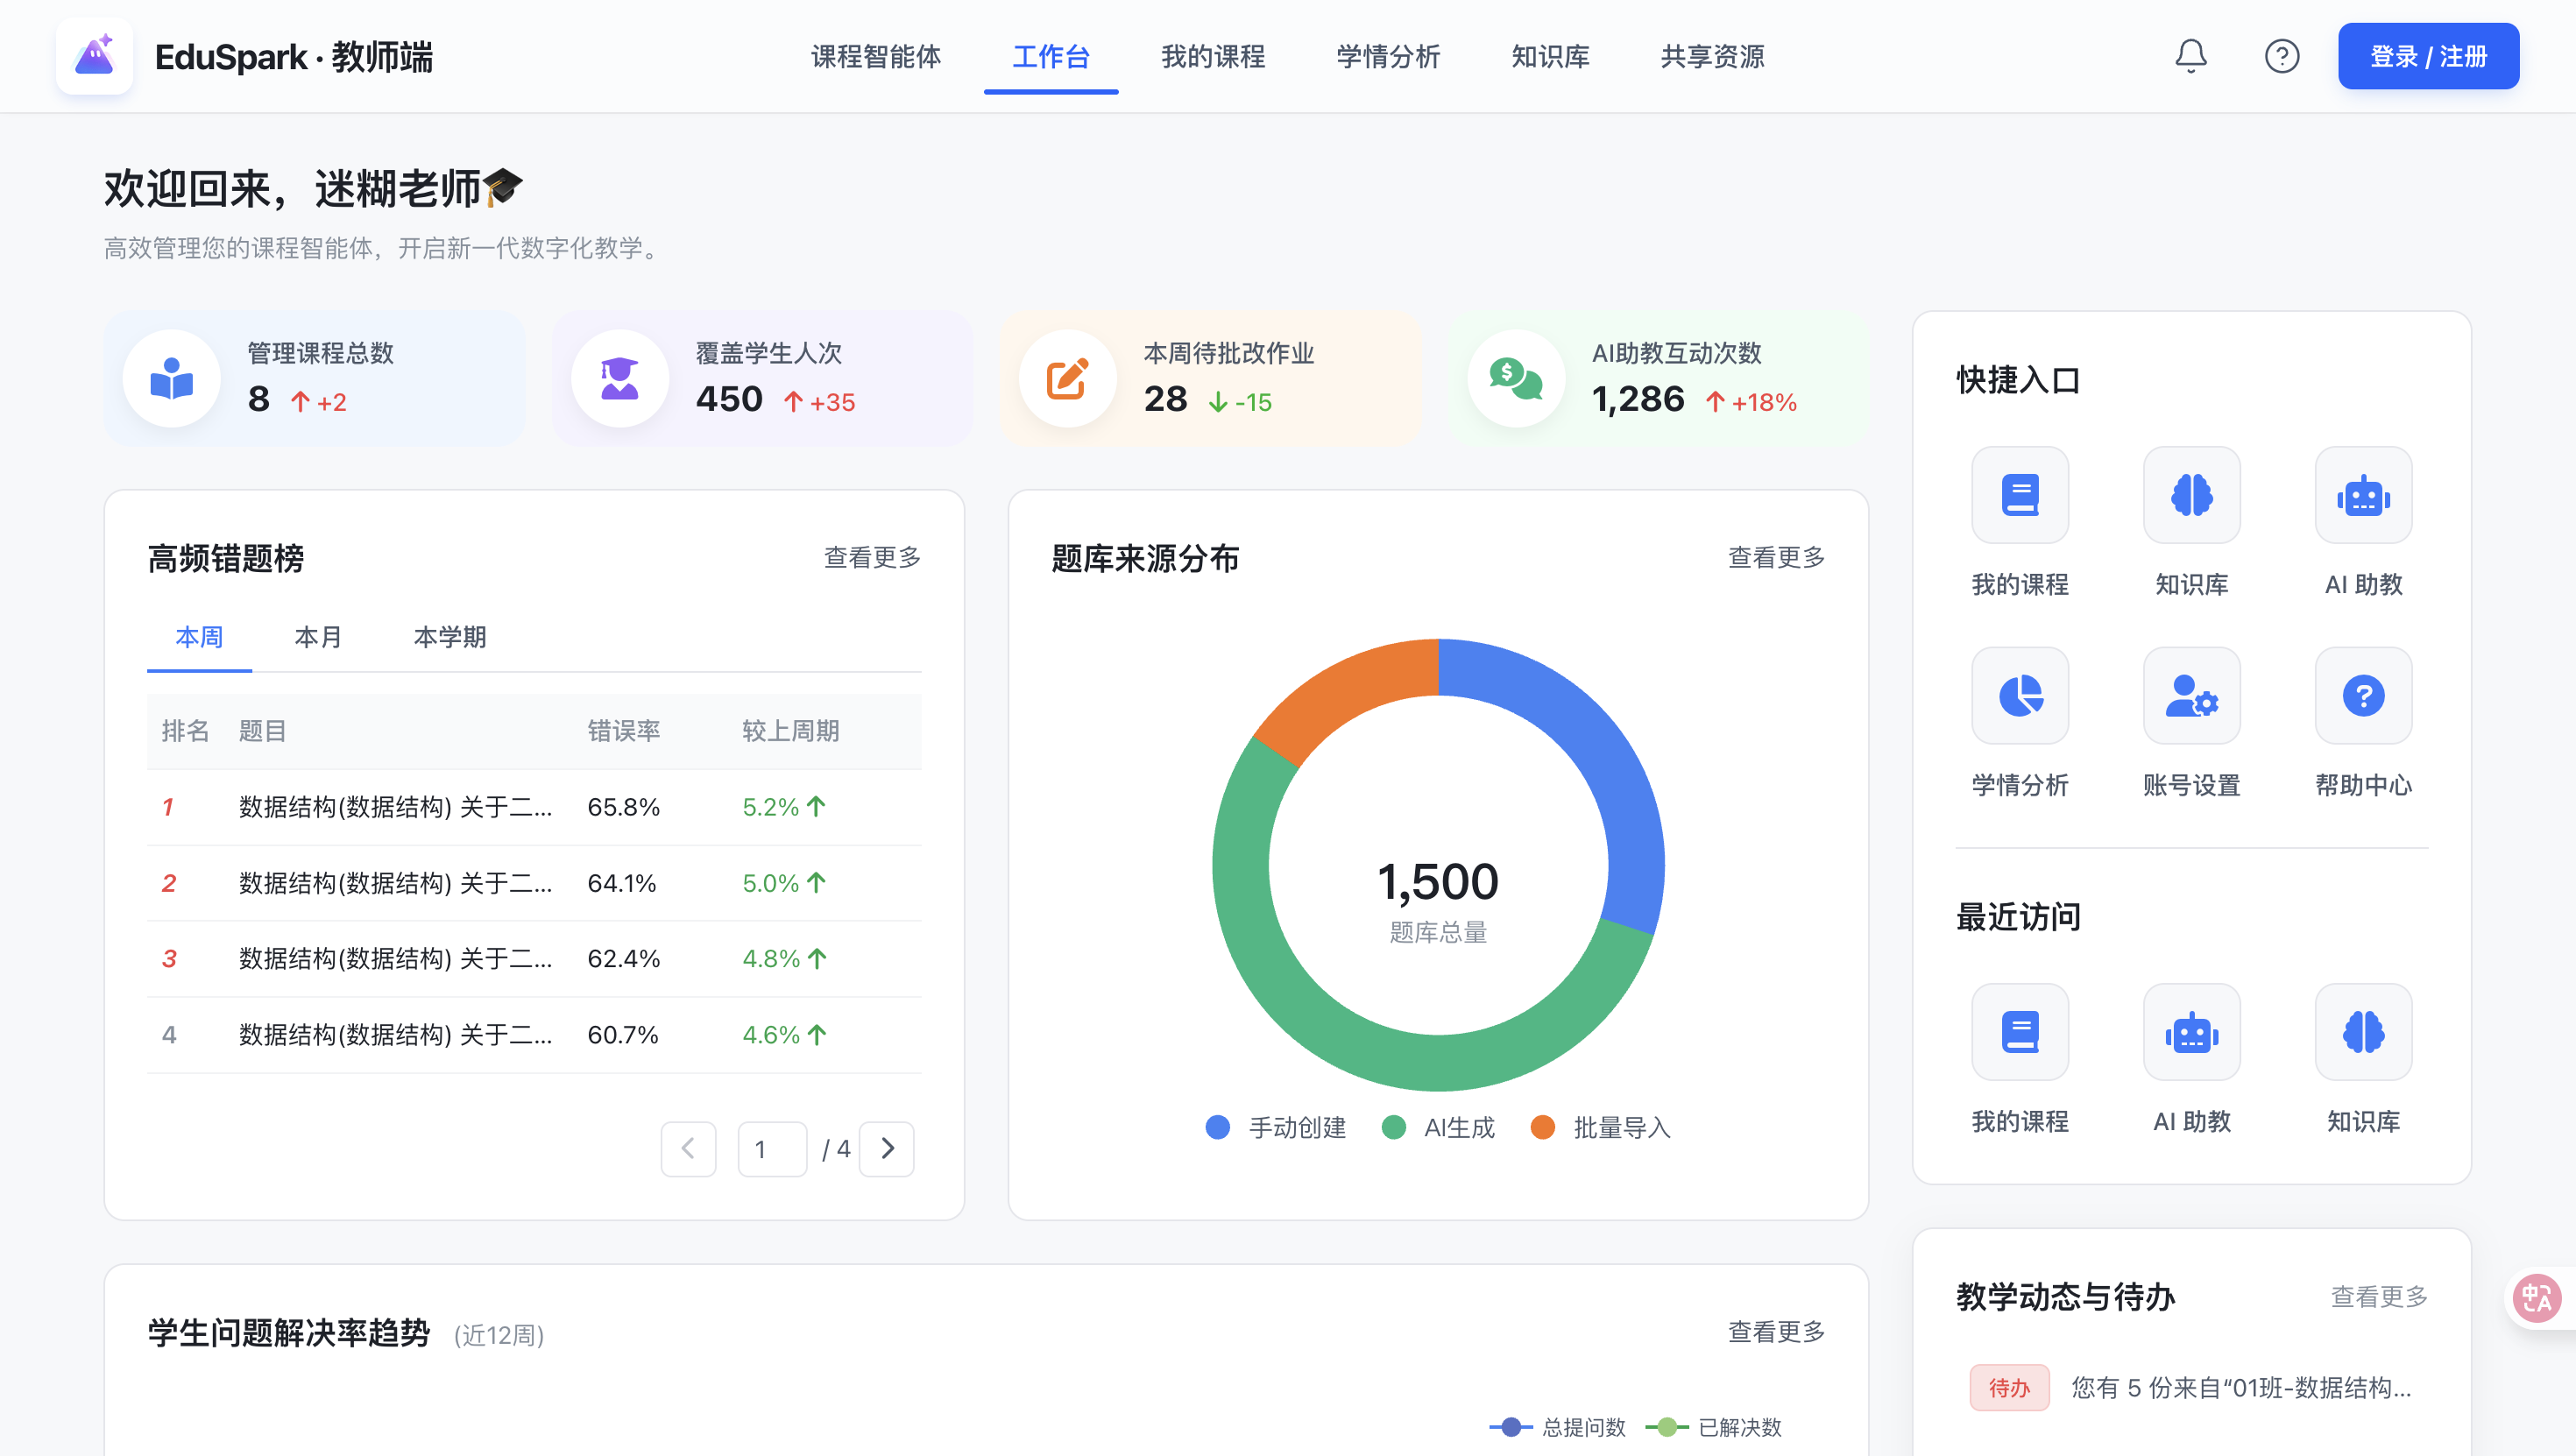Viewport: 2576px width, 1456px height.
Task: Click 查看更多 in 教学动态与待办
Action: tap(2379, 1296)
